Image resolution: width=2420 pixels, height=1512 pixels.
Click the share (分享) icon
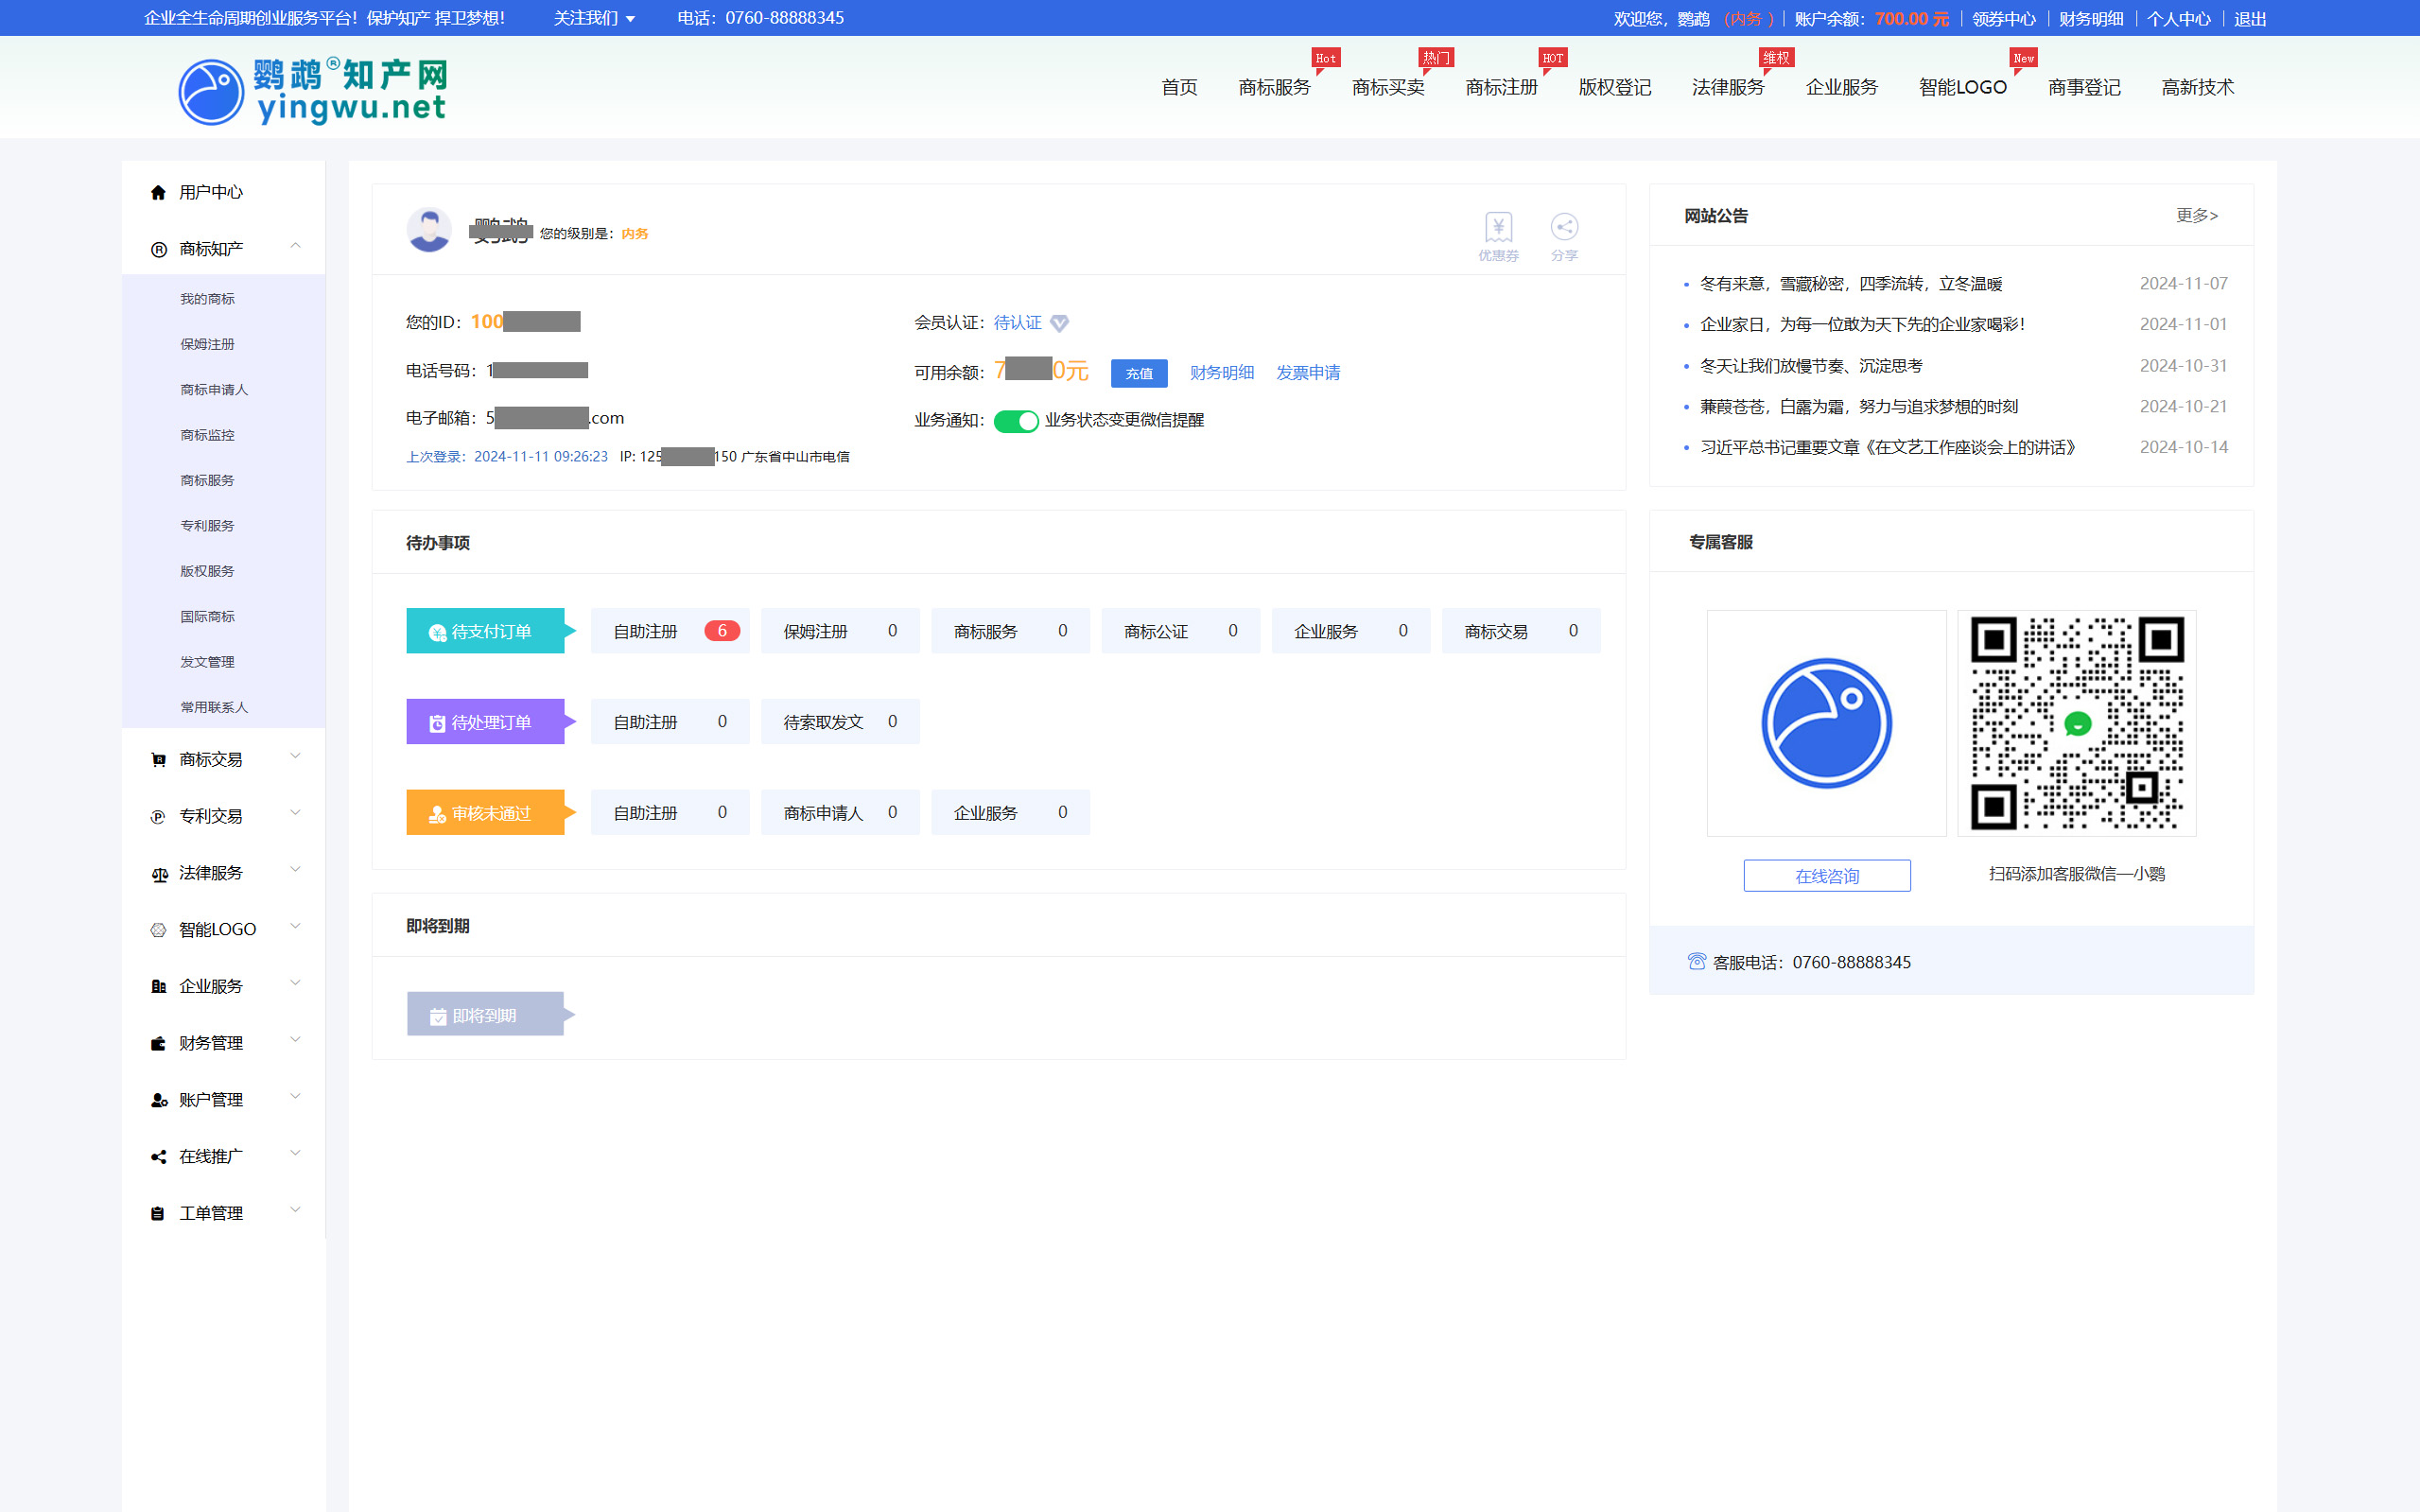pyautogui.click(x=1564, y=228)
